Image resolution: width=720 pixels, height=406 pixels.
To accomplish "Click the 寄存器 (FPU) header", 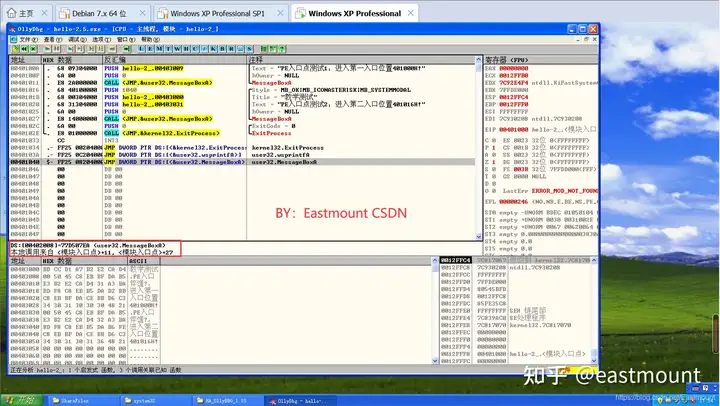I will click(x=541, y=60).
